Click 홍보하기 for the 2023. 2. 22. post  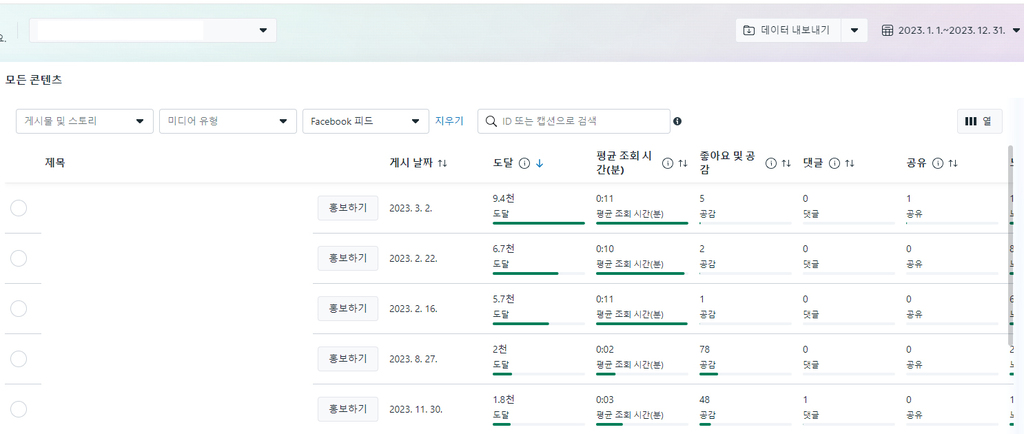pos(348,258)
